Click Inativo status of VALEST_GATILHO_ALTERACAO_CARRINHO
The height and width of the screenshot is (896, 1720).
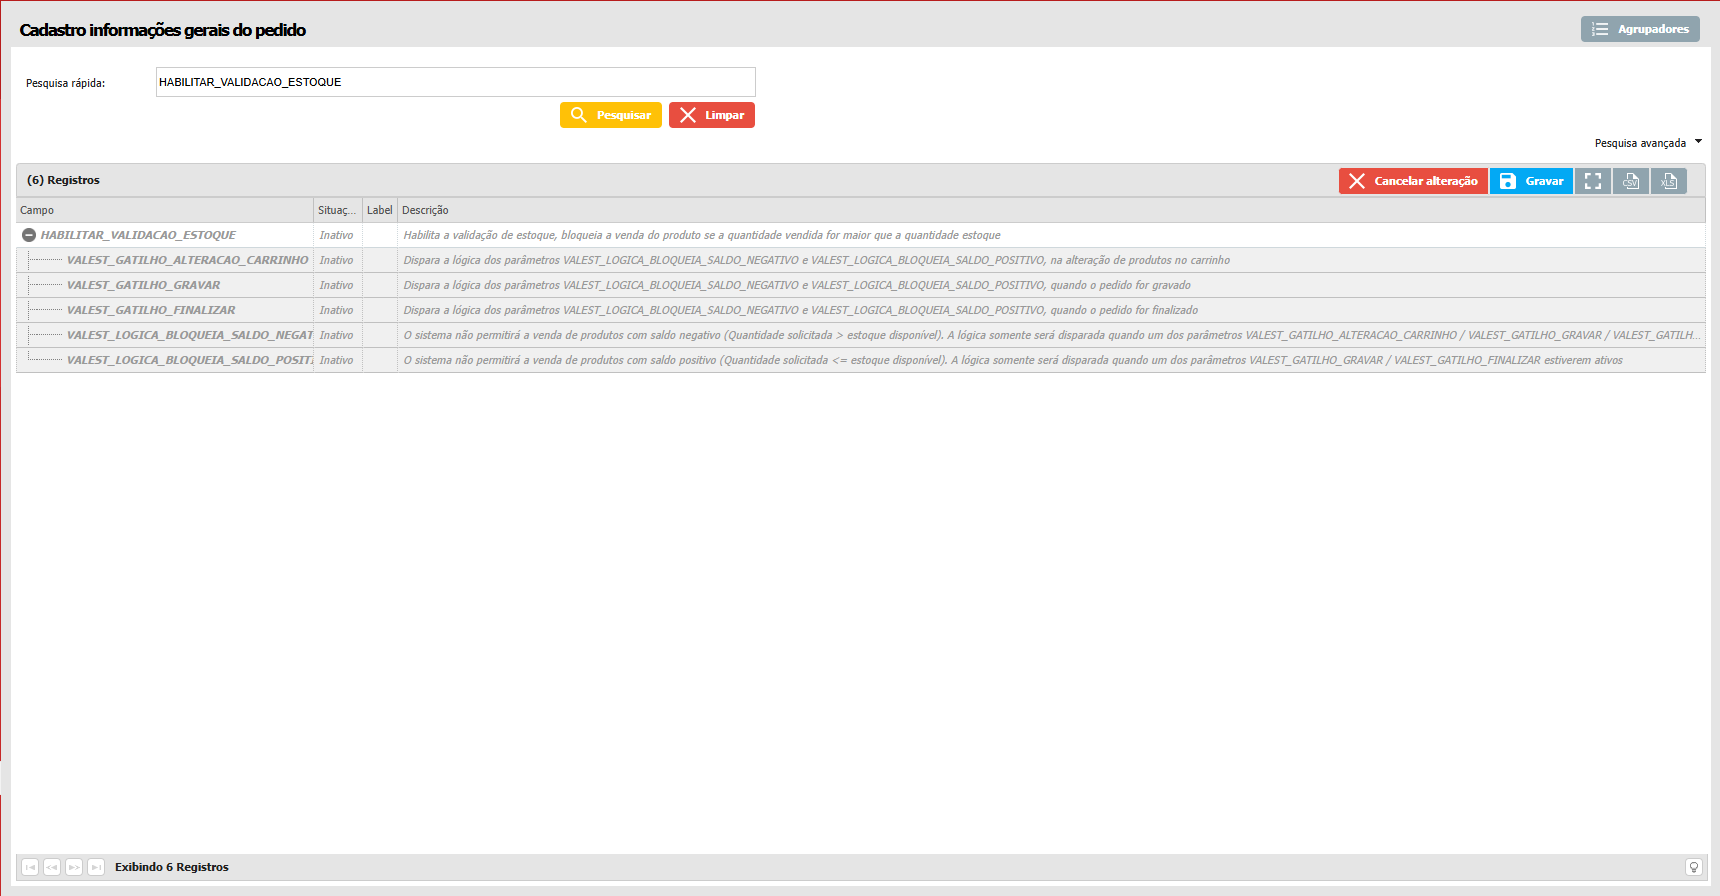coord(337,260)
